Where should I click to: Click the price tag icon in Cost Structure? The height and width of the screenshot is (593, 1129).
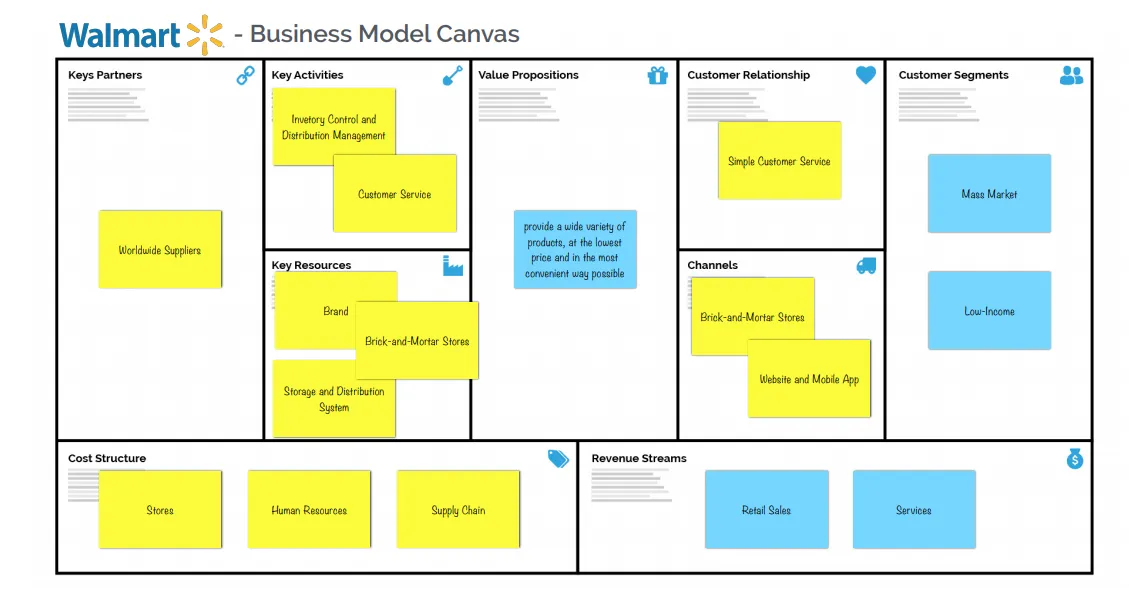coord(558,458)
